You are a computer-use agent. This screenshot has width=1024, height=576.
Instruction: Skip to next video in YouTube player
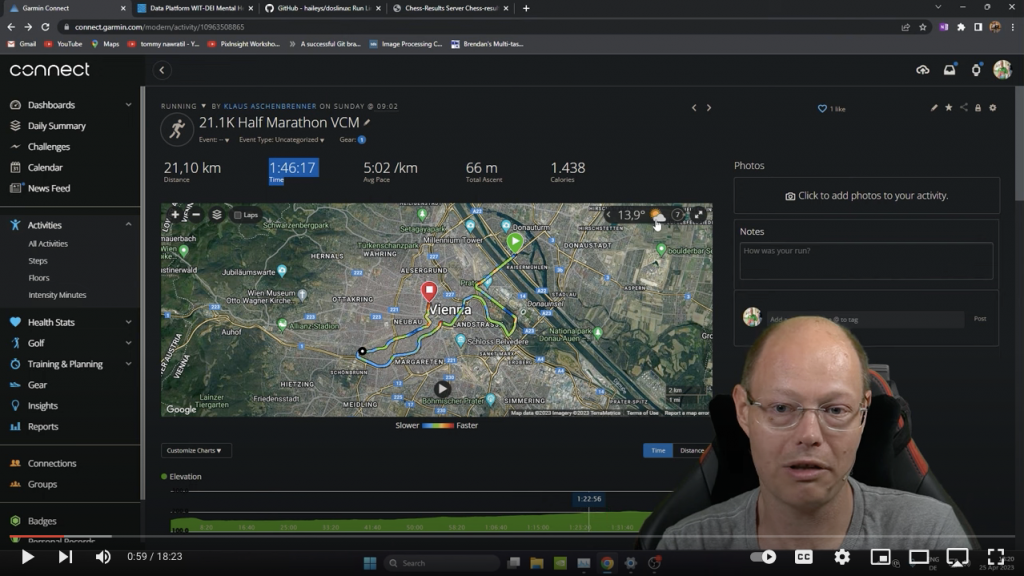pyautogui.click(x=65, y=556)
